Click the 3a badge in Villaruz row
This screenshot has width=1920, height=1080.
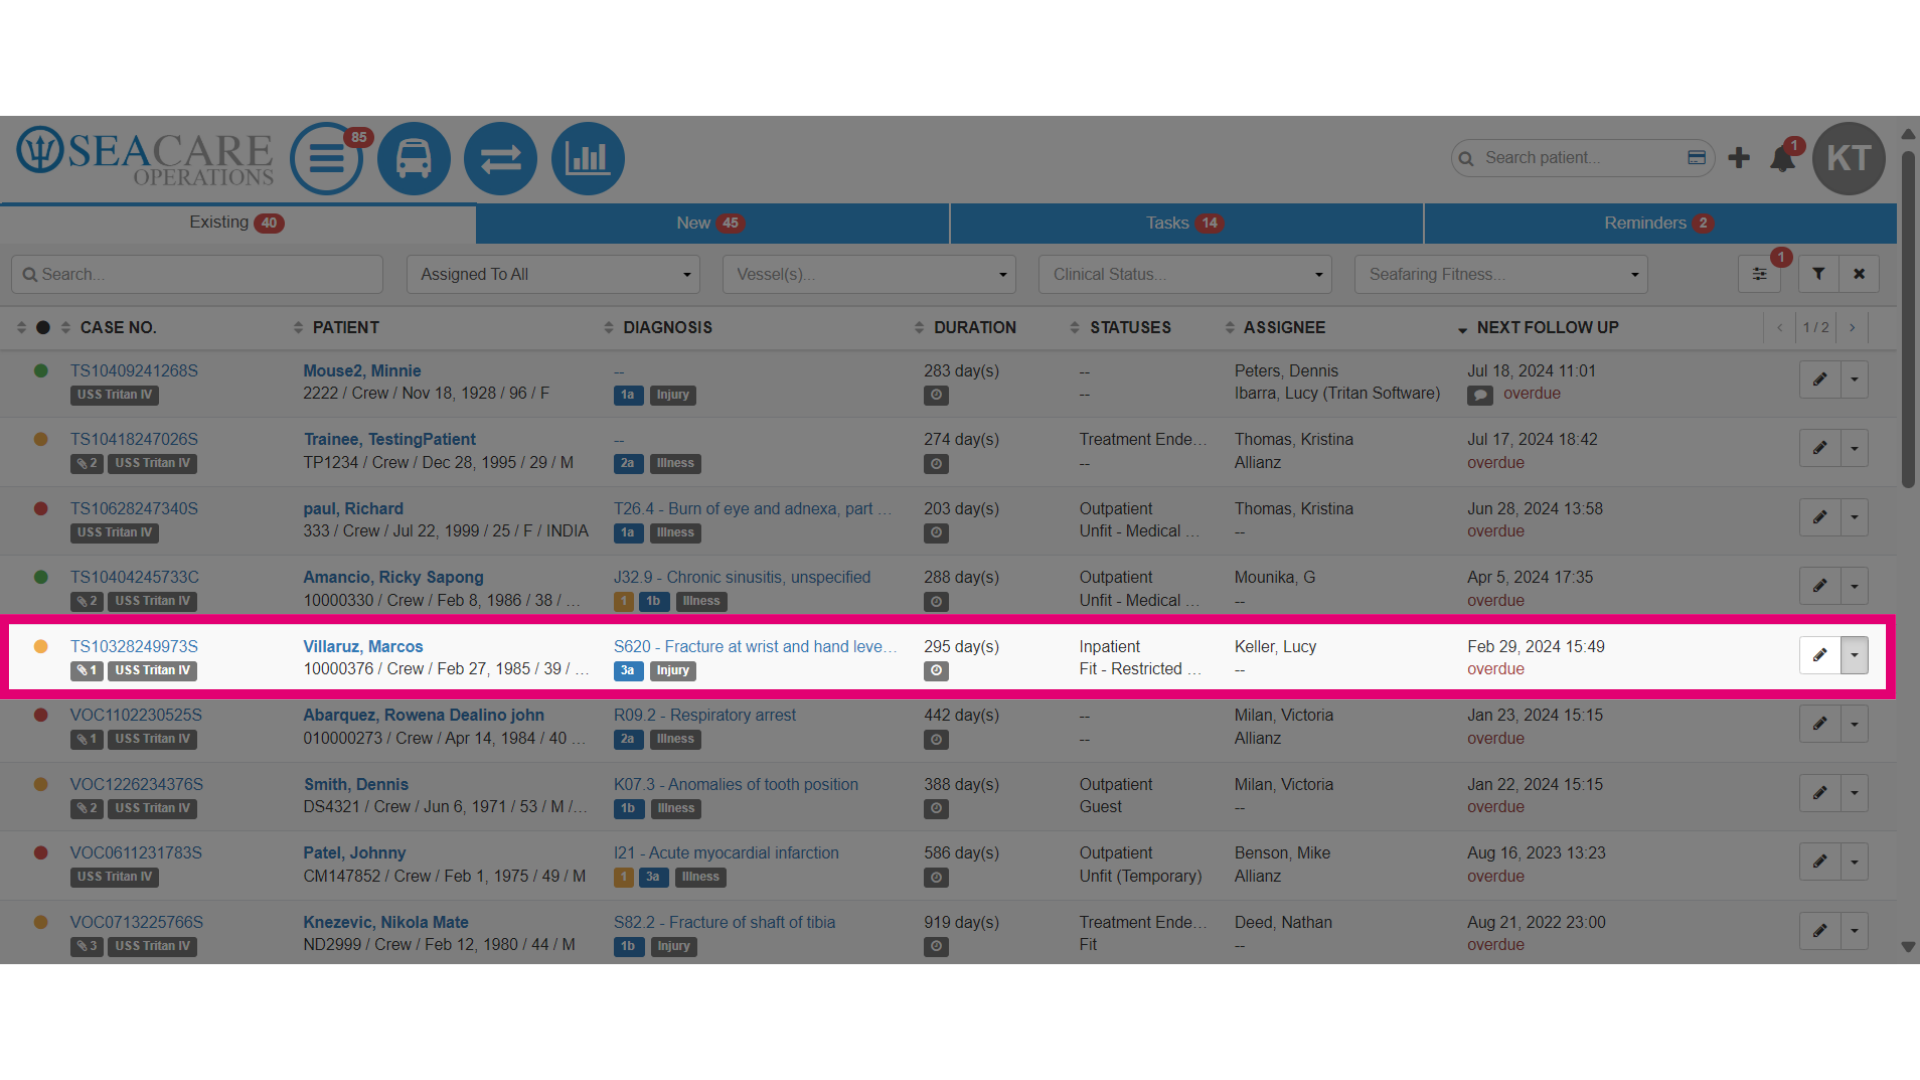pos(627,671)
